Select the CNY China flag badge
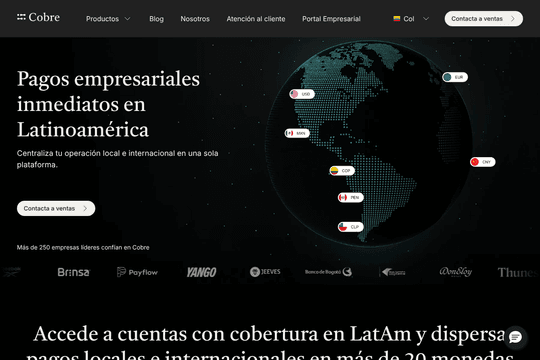The height and width of the screenshot is (360, 540). click(483, 162)
